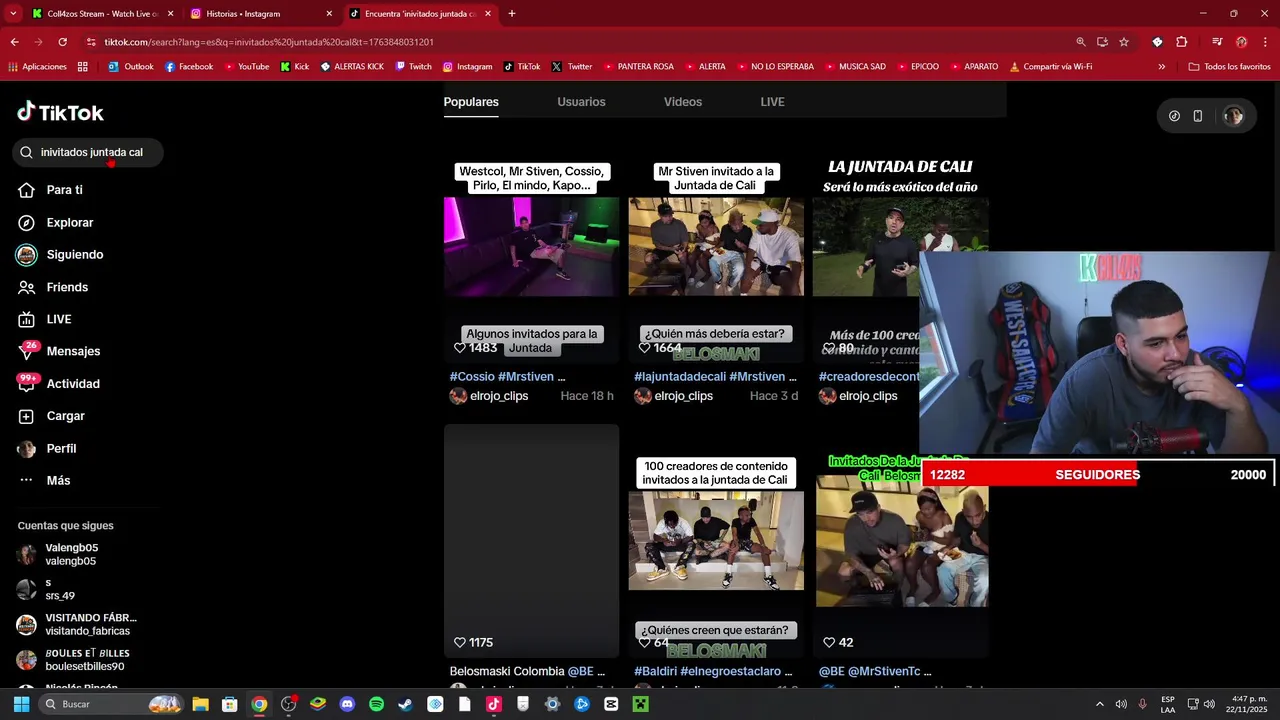This screenshot has width=1280, height=720.
Task: Click the 'Belosmaski Colombia @BE' caption
Action: pos(527,671)
